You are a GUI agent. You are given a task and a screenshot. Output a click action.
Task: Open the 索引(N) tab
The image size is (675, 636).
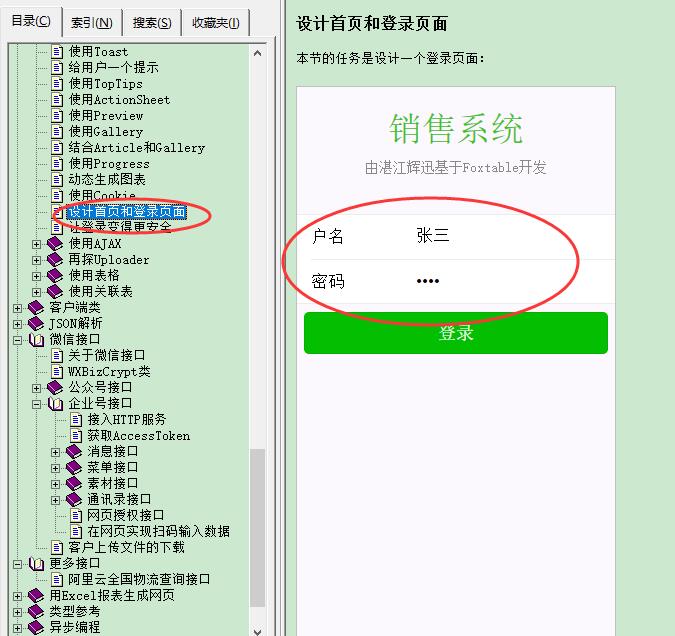[92, 23]
